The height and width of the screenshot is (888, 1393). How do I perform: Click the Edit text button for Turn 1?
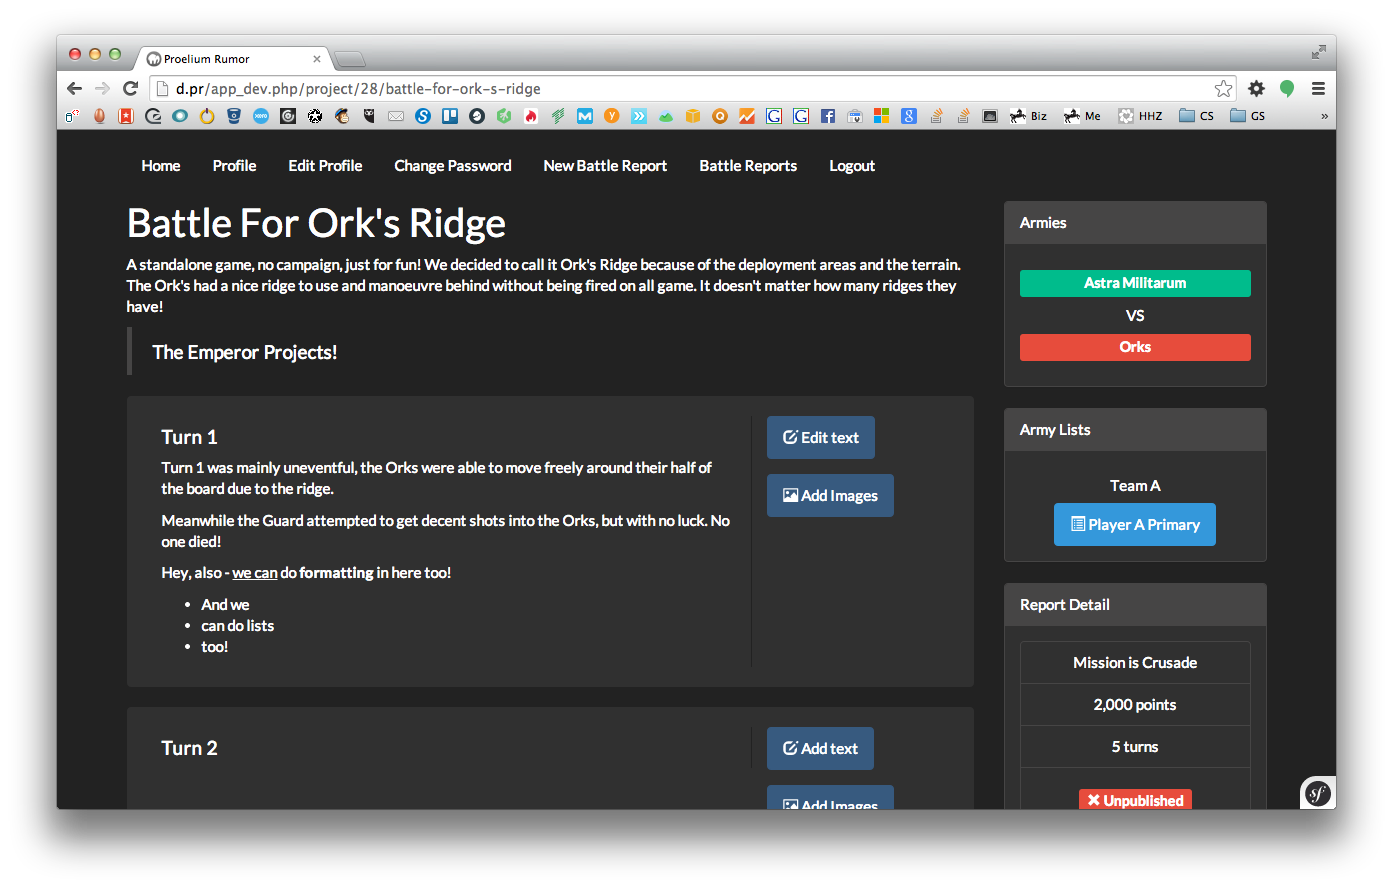coord(821,438)
